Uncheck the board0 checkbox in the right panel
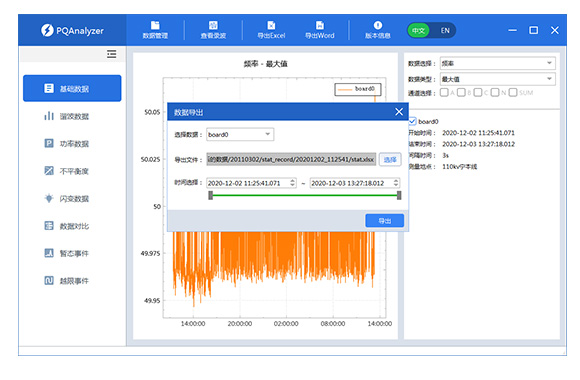This screenshot has height=380, width=580. tap(412, 121)
